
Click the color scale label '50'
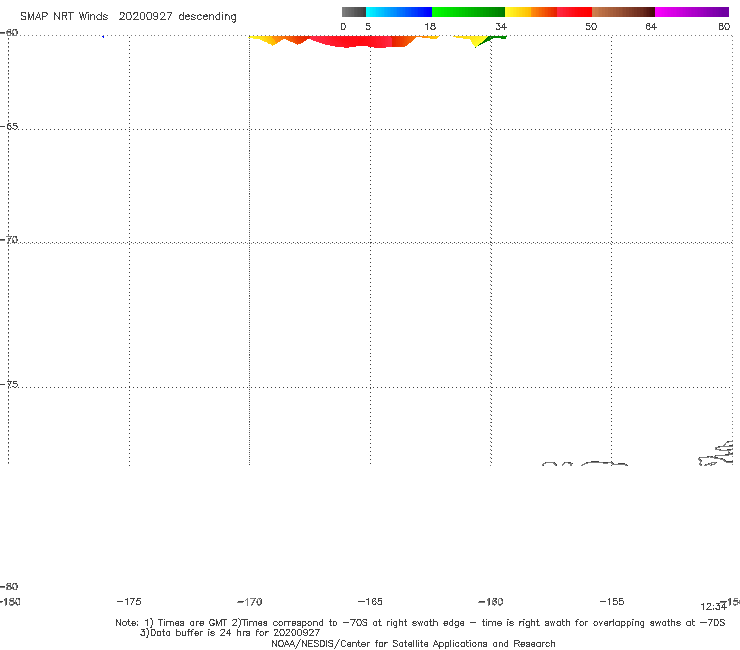pyautogui.click(x=591, y=27)
